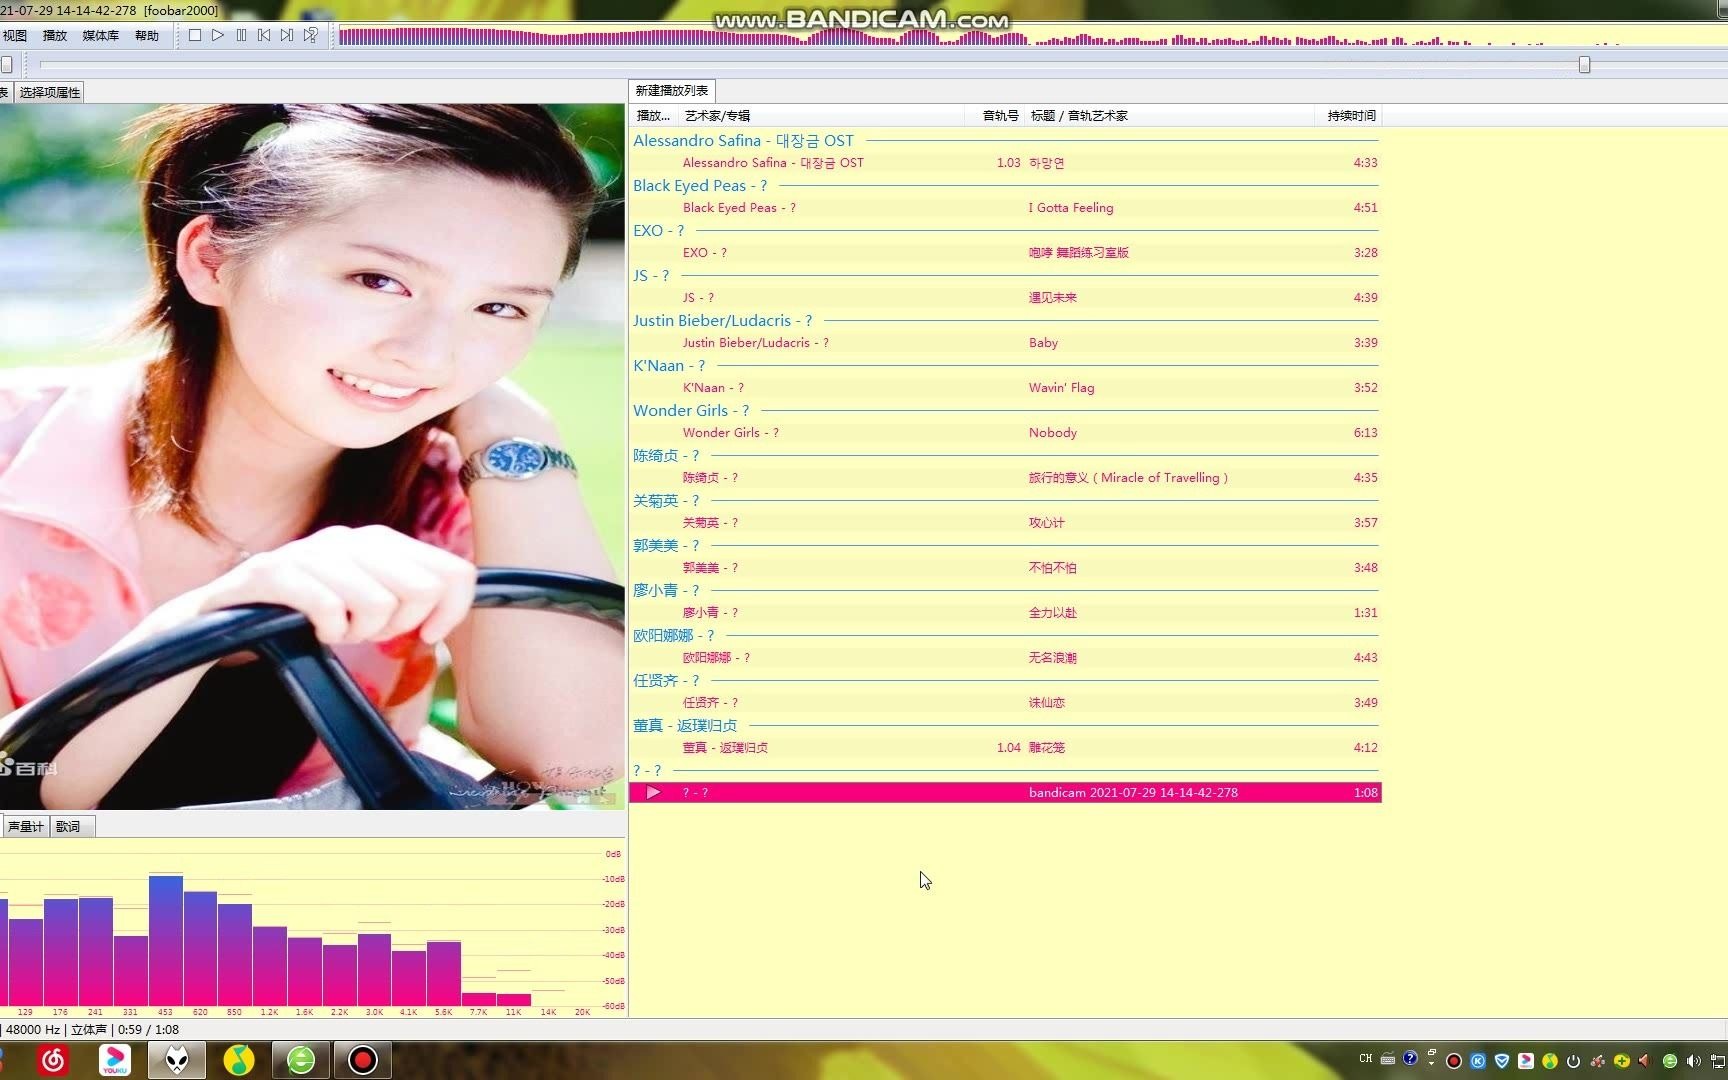Go to the previous track
1728x1080 pixels.
coord(264,35)
